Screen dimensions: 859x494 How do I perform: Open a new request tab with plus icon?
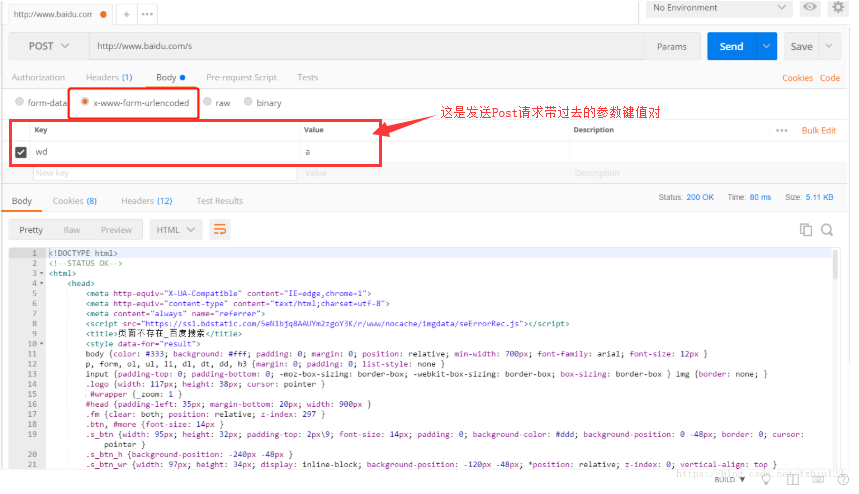pos(127,14)
